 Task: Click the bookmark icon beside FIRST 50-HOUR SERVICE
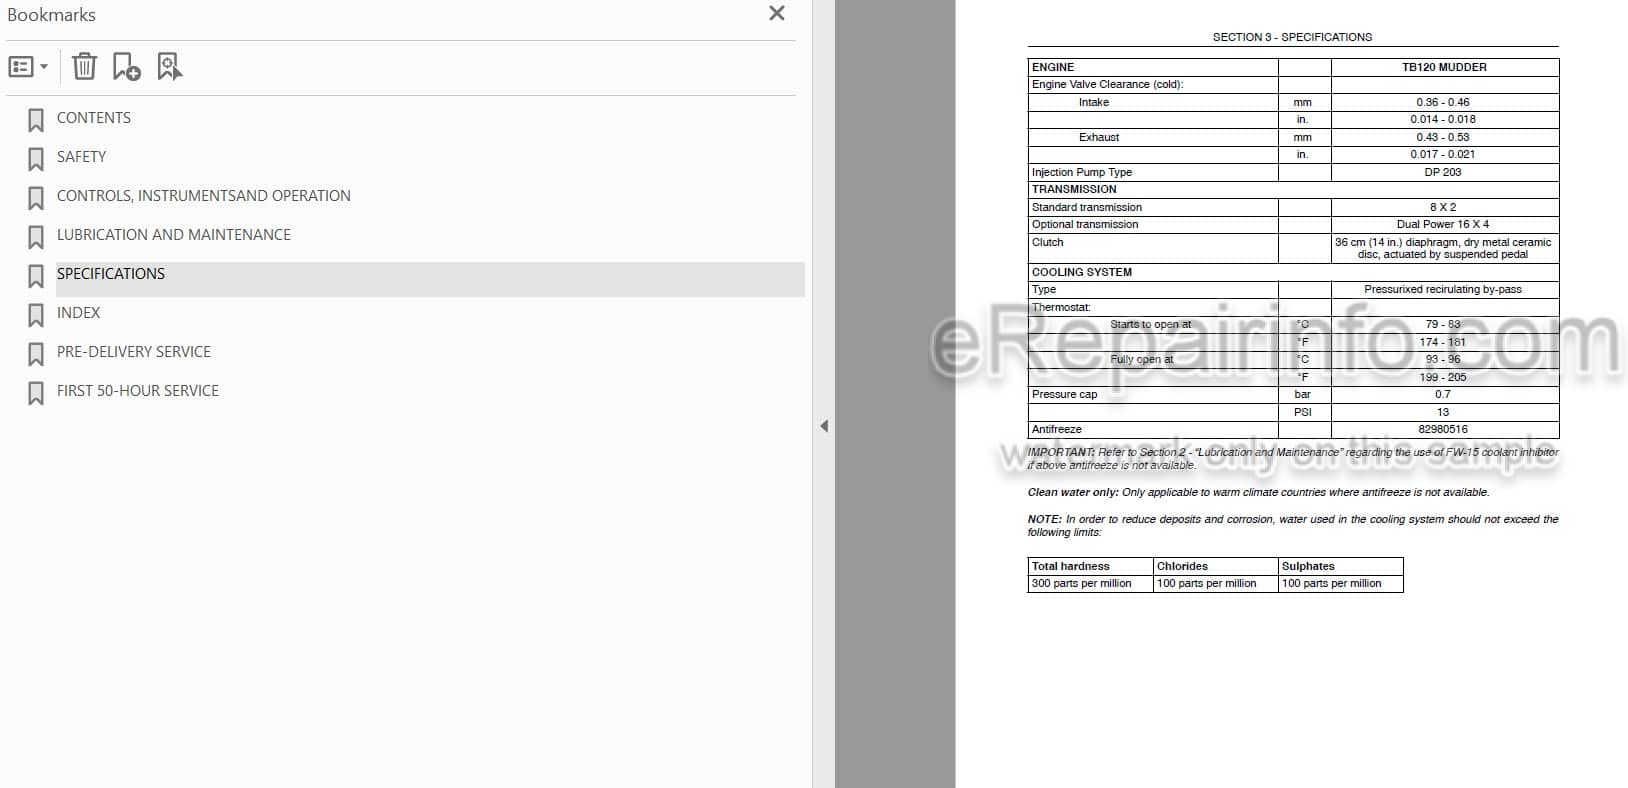tap(36, 393)
